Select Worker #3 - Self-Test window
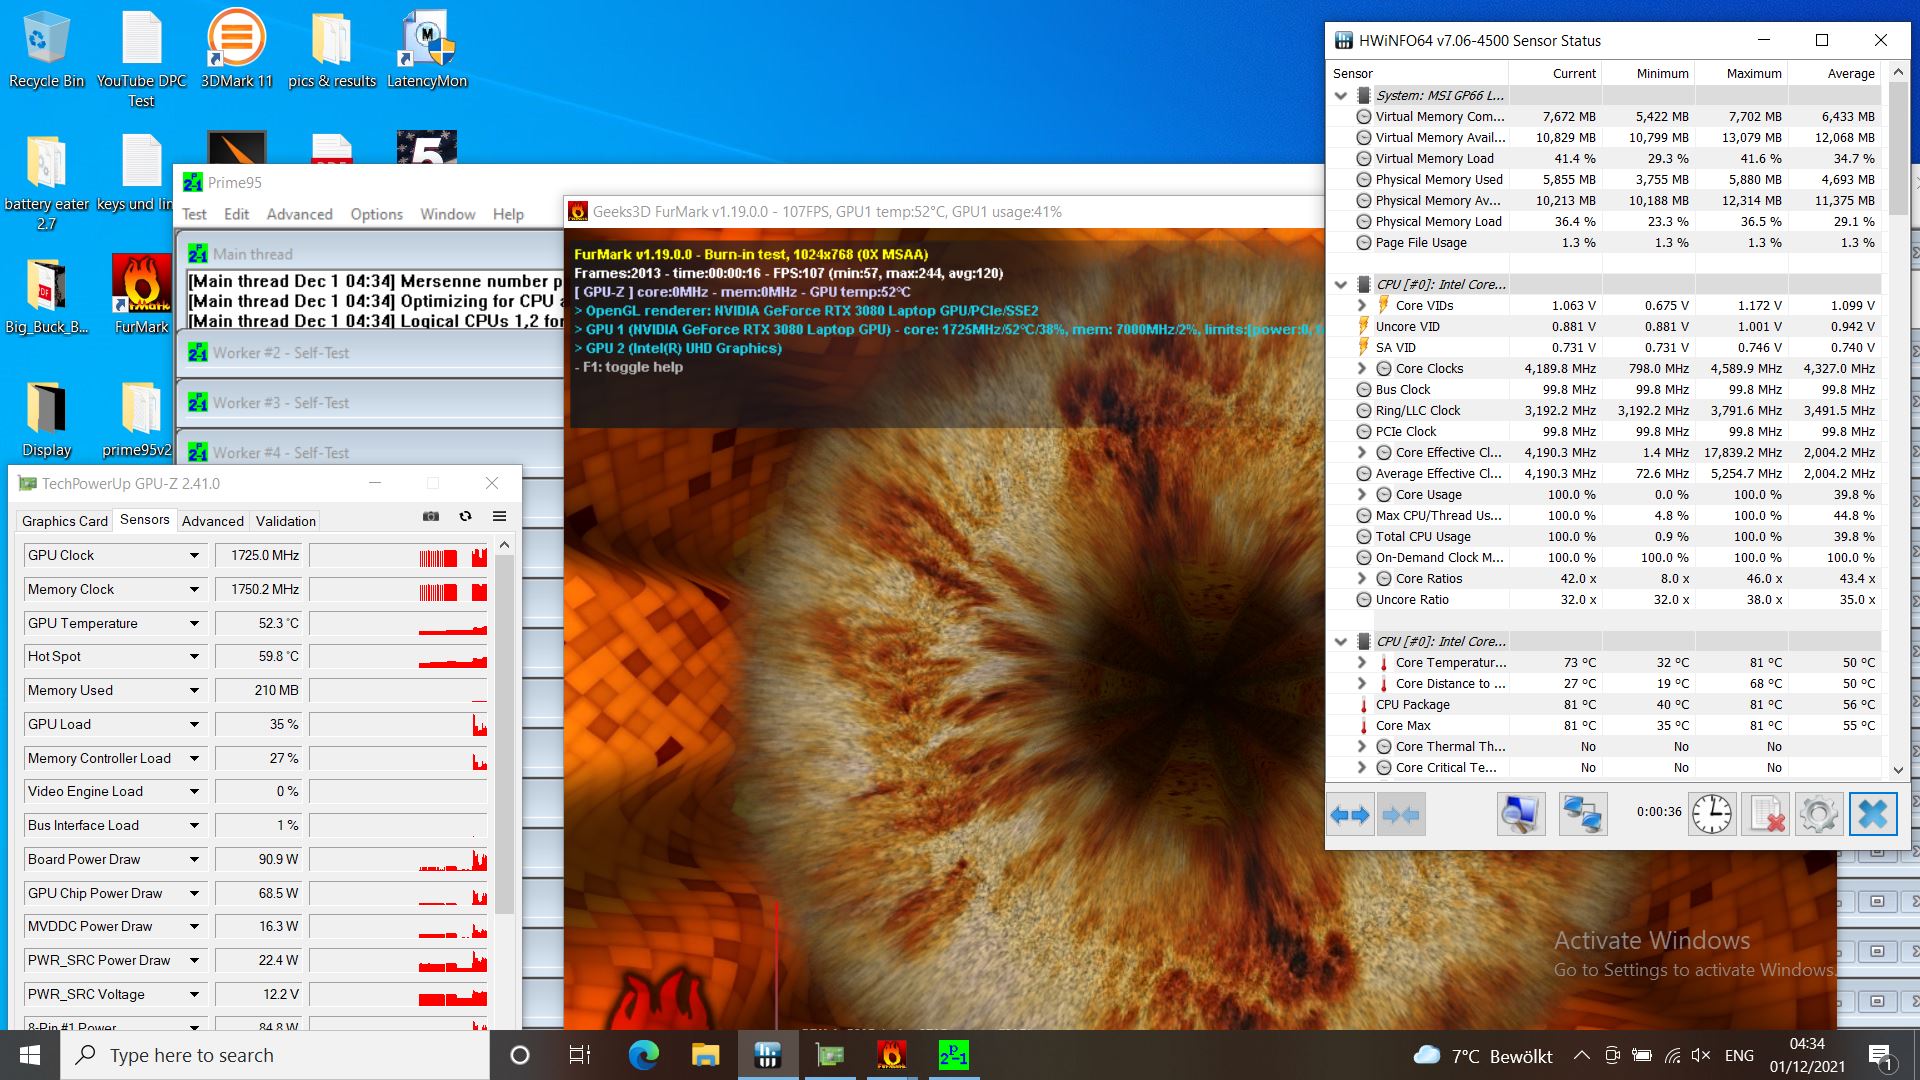 click(x=370, y=403)
